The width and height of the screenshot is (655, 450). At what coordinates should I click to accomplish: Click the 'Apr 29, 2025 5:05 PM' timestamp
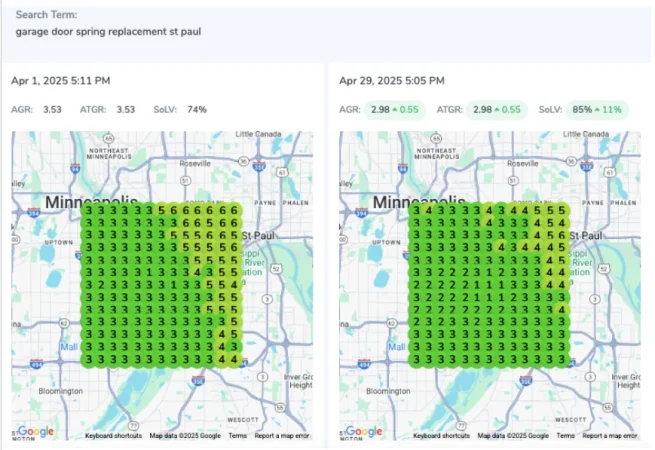coord(392,81)
